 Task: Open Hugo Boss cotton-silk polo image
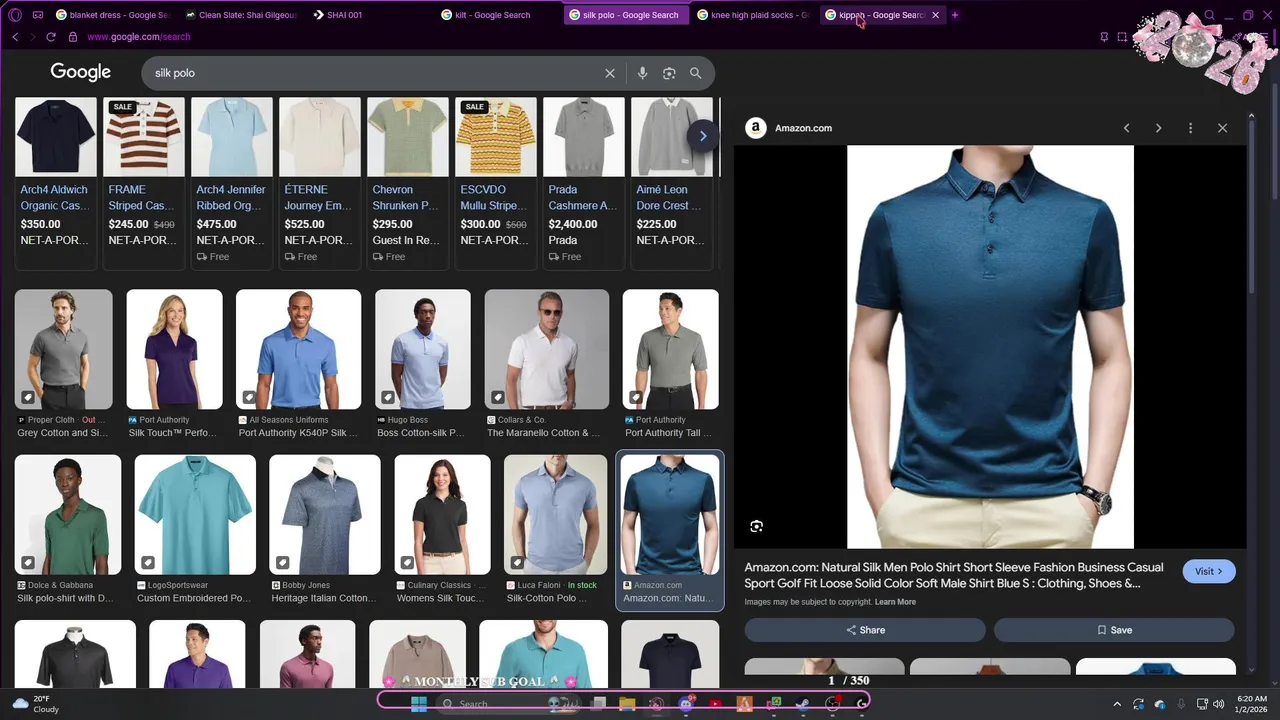pos(423,349)
